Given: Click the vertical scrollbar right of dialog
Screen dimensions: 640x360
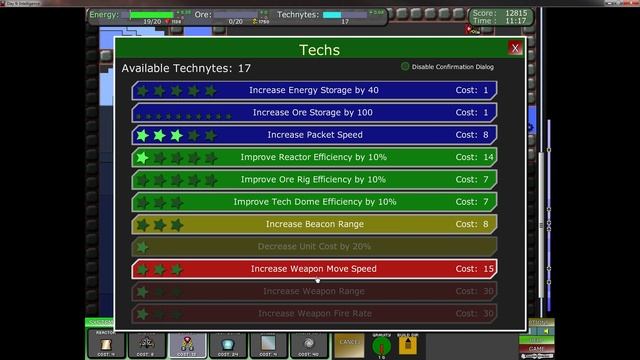Looking at the screenshot, I should point(542,224).
